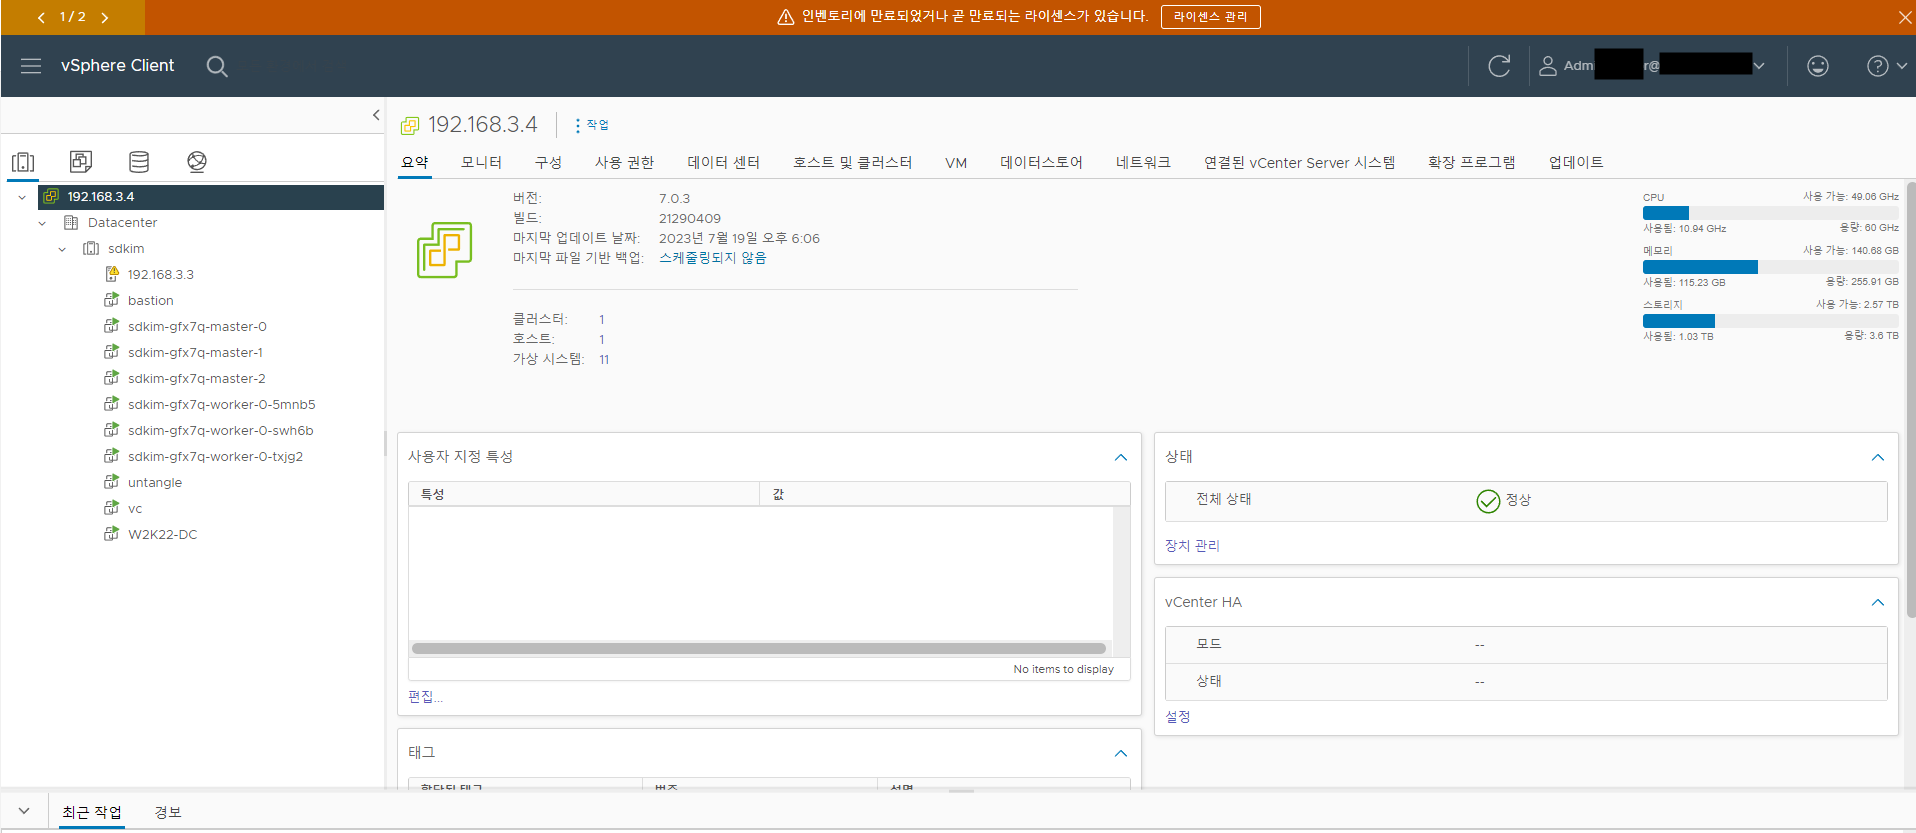Collapse the status card
The width and height of the screenshot is (1916, 833).
pyautogui.click(x=1878, y=457)
